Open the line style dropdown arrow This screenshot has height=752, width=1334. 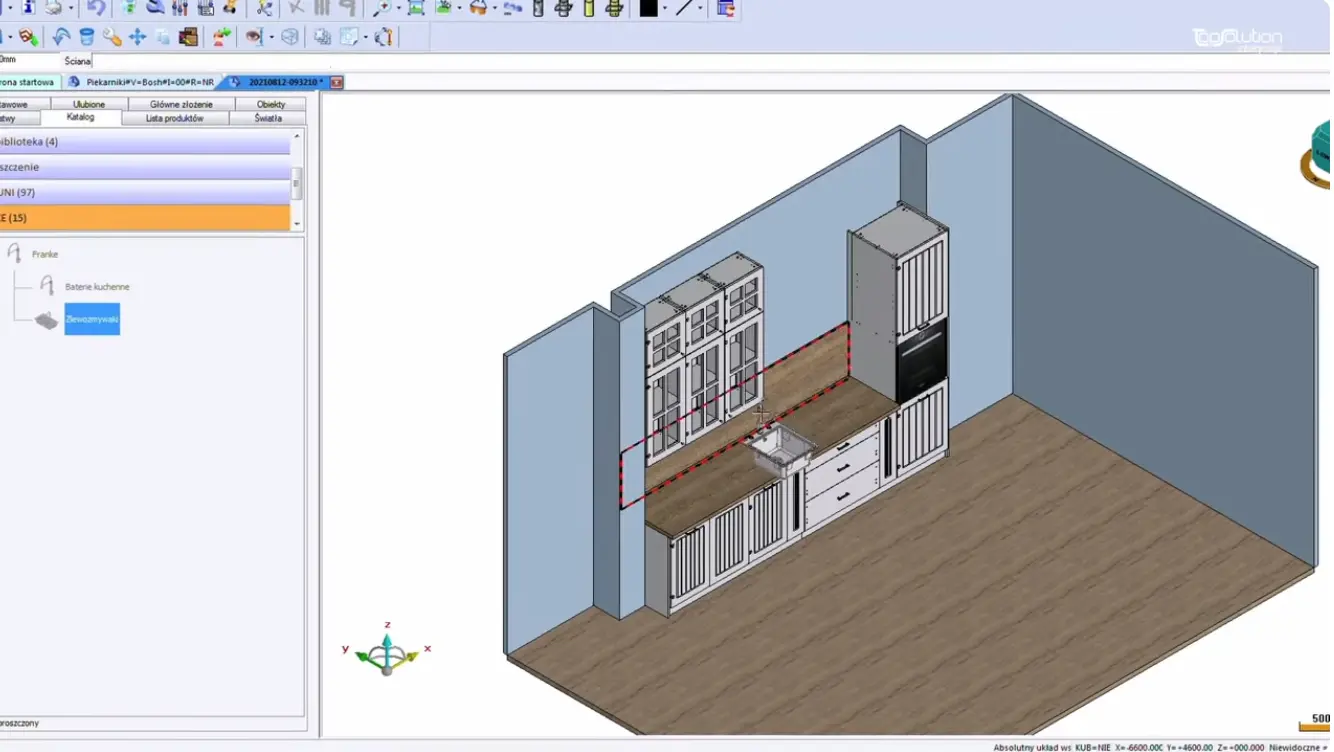pos(700,9)
